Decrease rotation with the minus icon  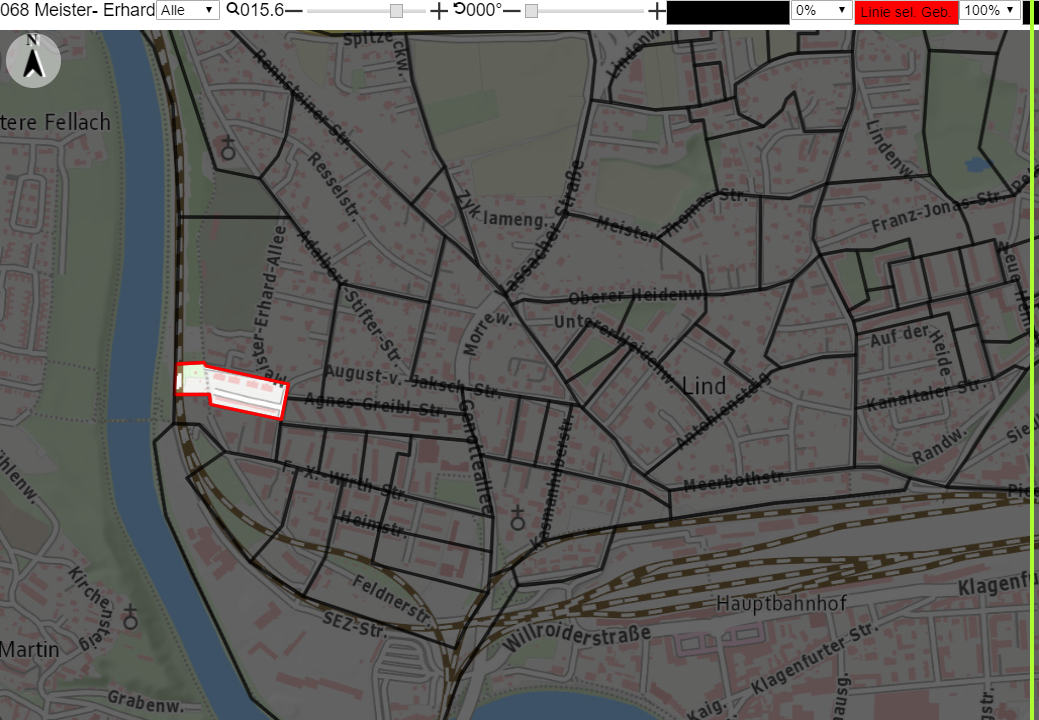[512, 11]
